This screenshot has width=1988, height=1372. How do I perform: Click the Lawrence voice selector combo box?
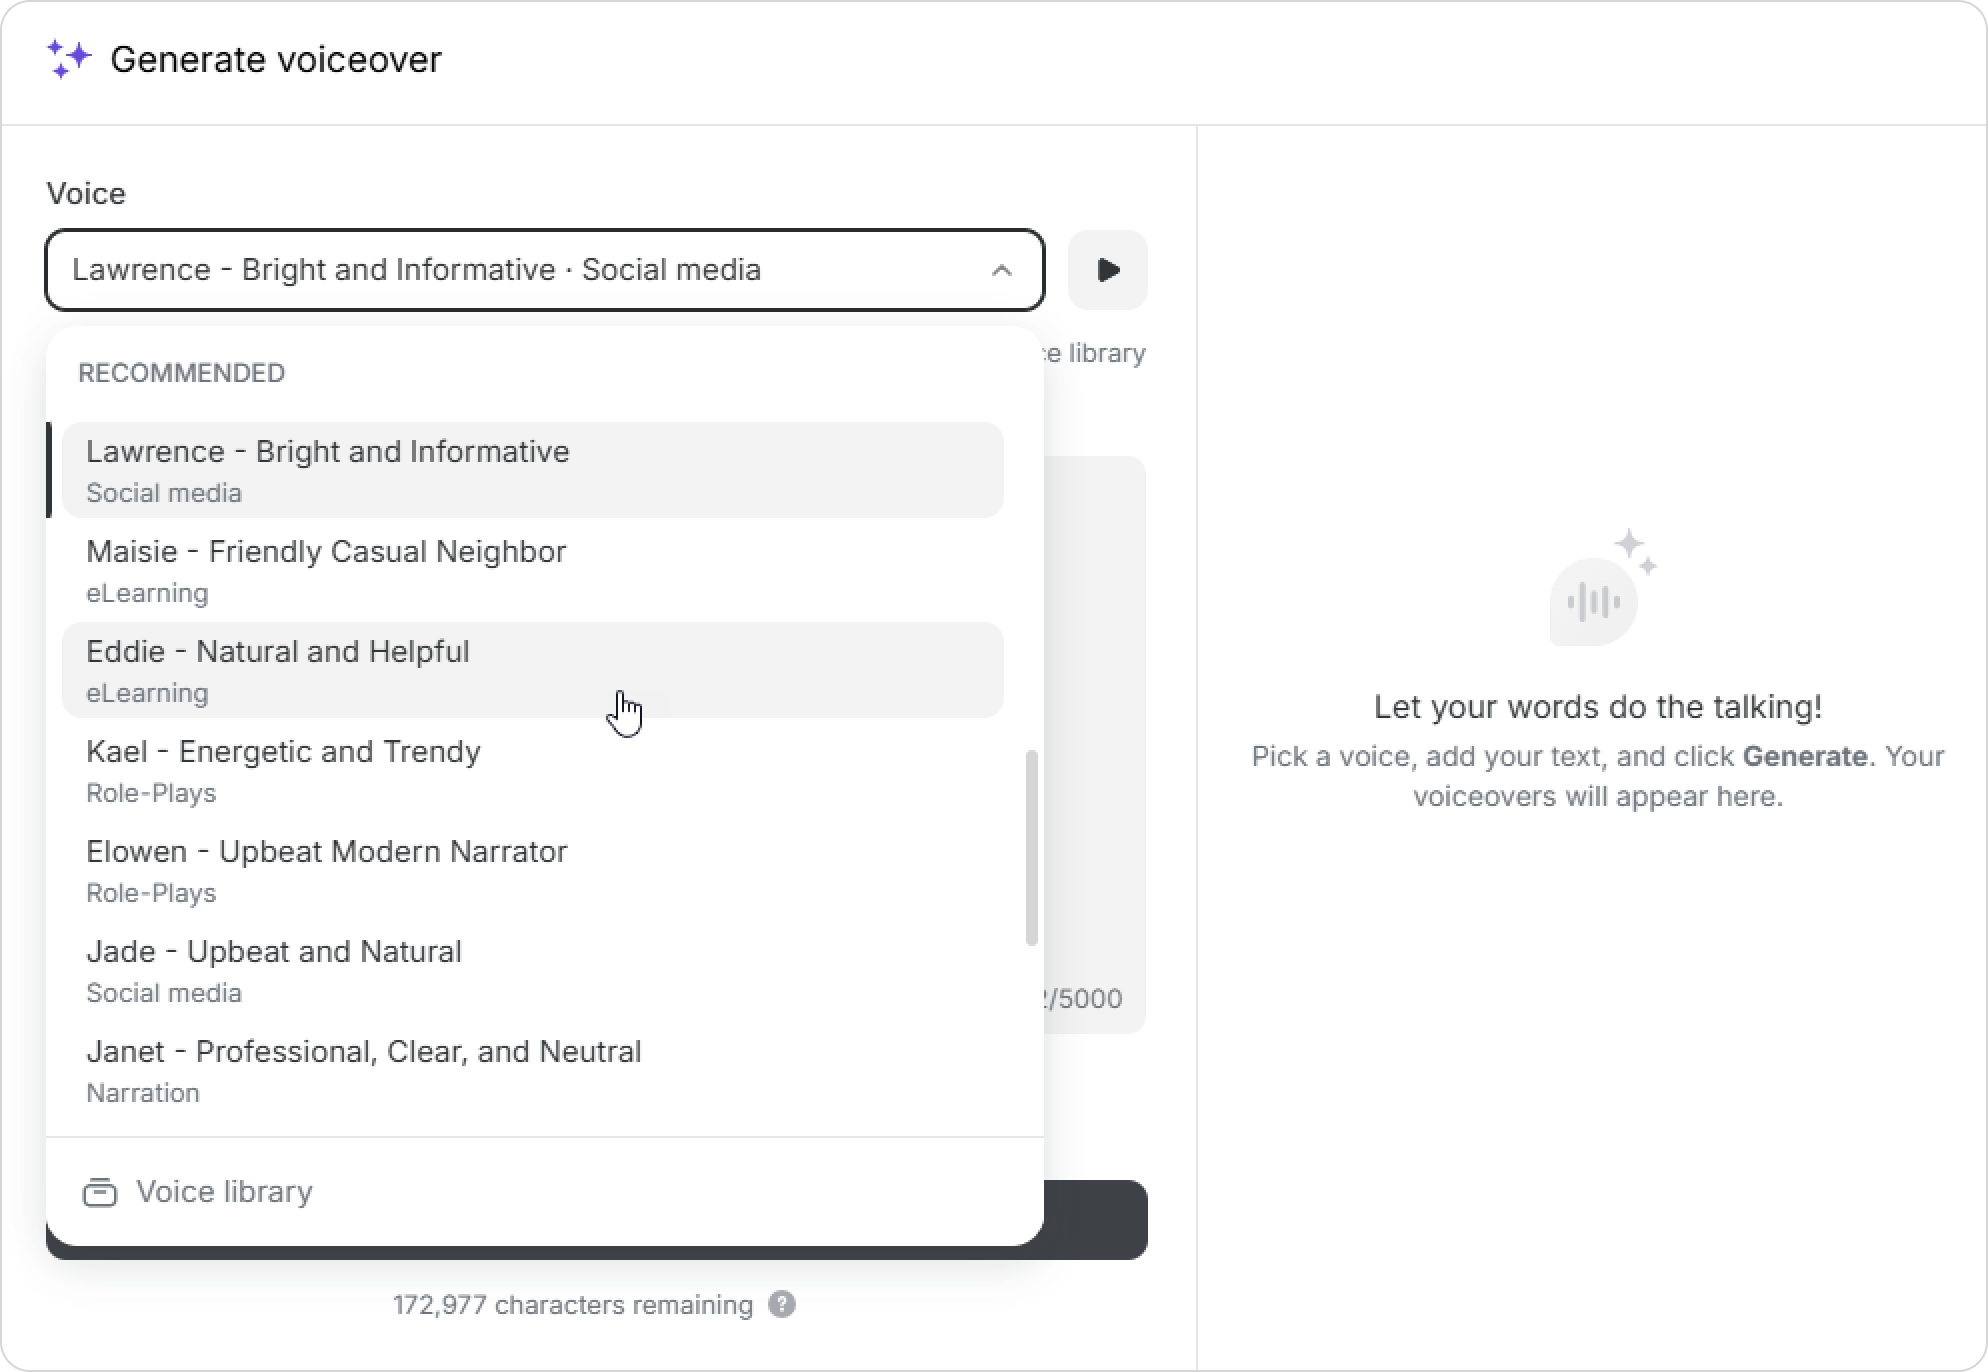545,270
